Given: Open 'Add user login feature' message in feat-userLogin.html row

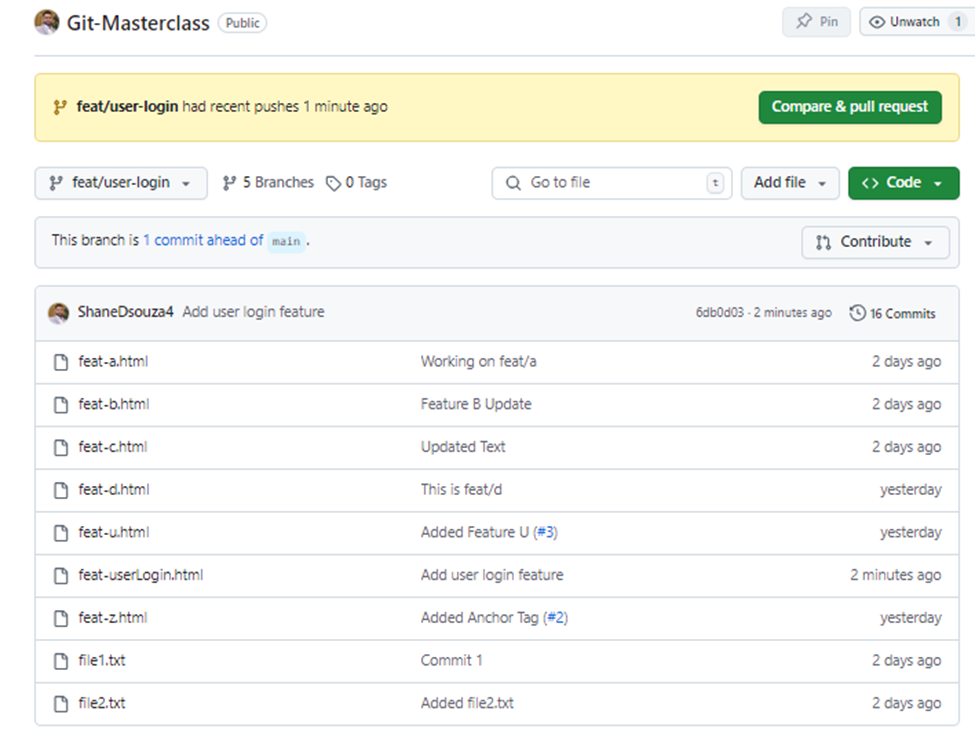Looking at the screenshot, I should pos(492,575).
